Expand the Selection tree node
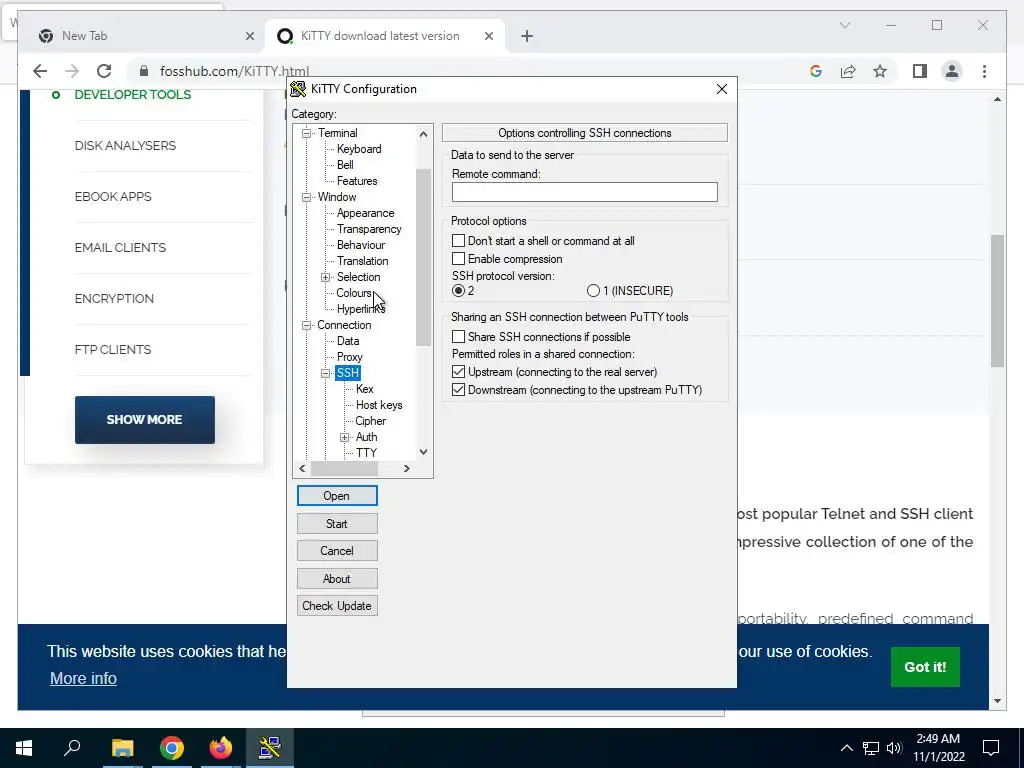Image resolution: width=1024 pixels, height=768 pixels. coord(325,278)
